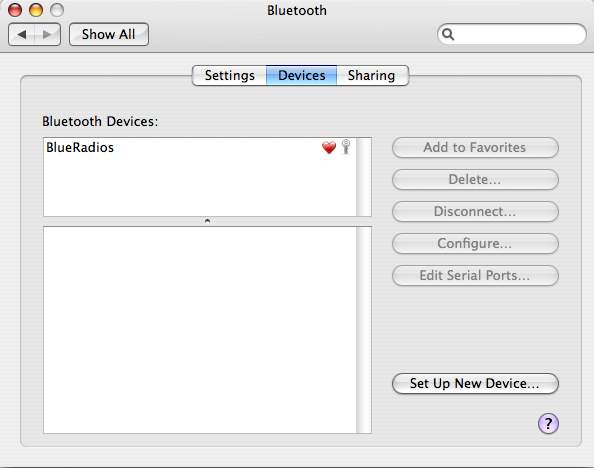The width and height of the screenshot is (594, 468).
Task: Click the red heart favorite icon
Action: pyautogui.click(x=329, y=147)
